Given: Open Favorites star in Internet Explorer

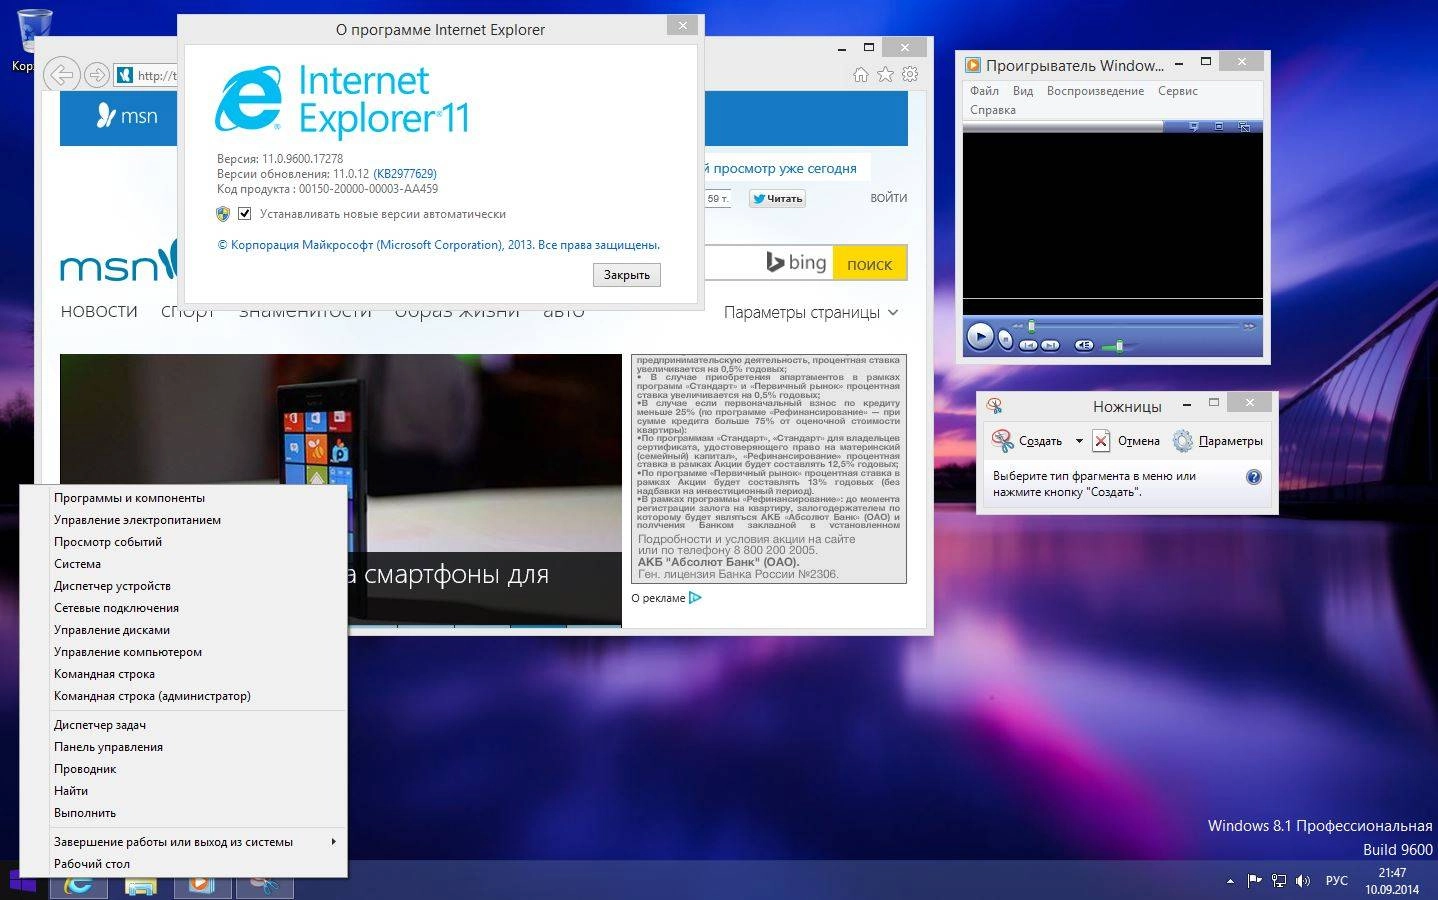Looking at the screenshot, I should [885, 74].
